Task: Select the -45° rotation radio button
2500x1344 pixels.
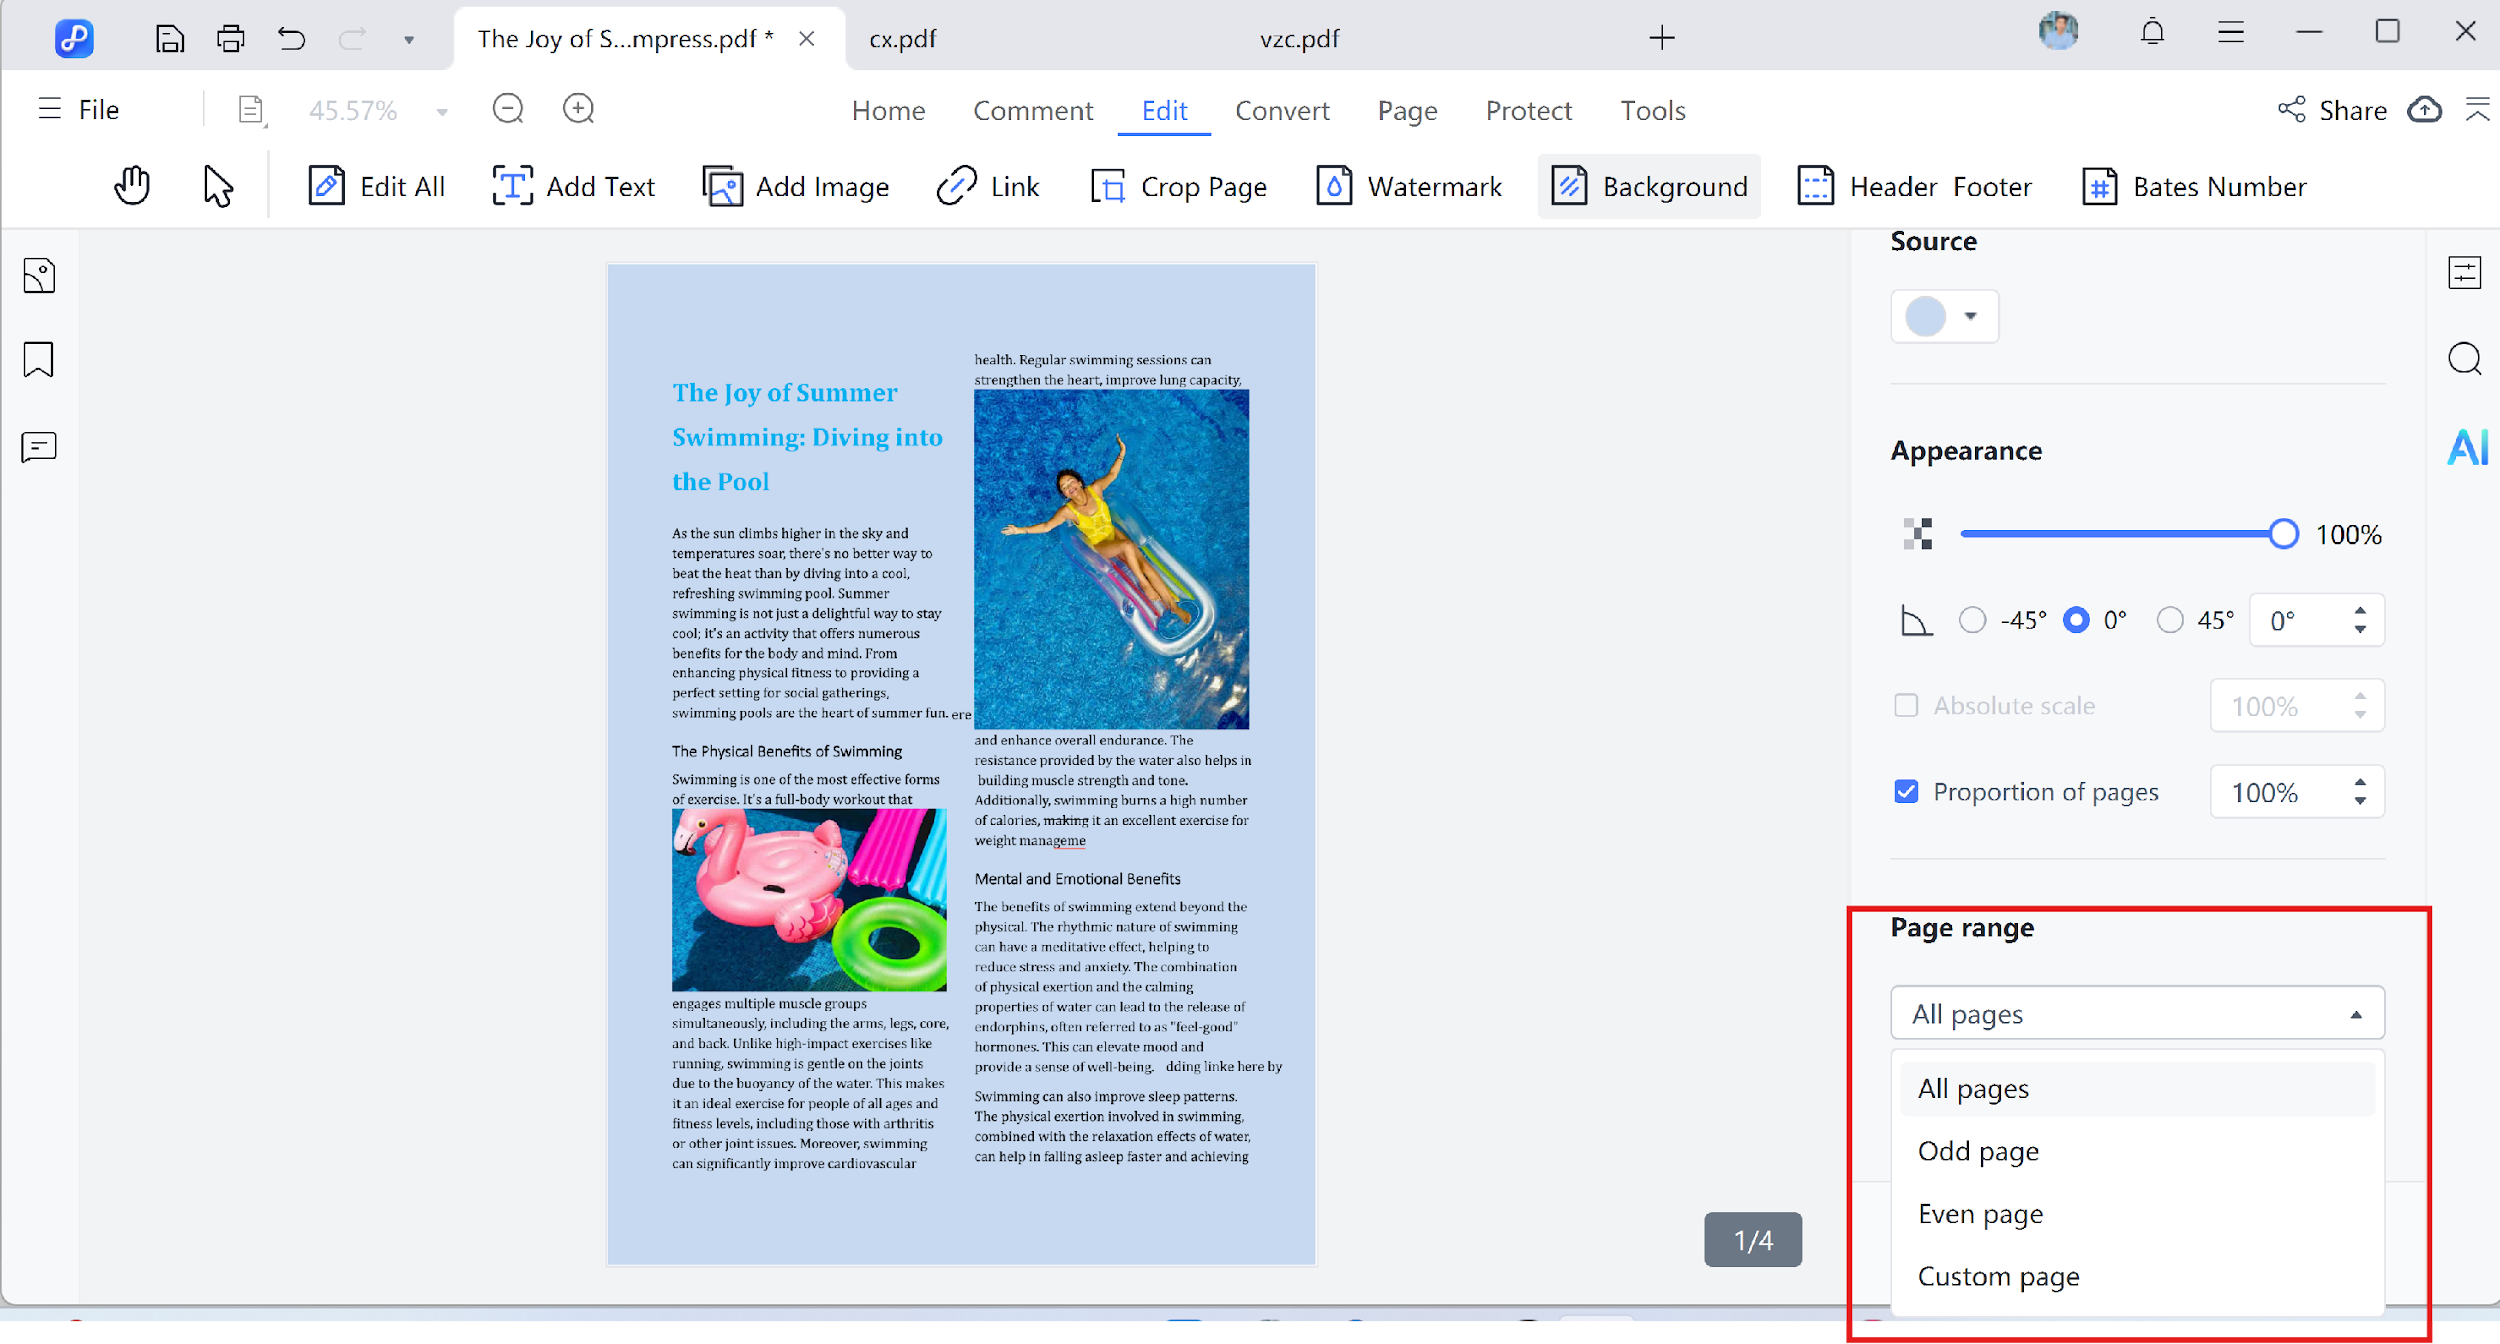Action: (x=1972, y=620)
